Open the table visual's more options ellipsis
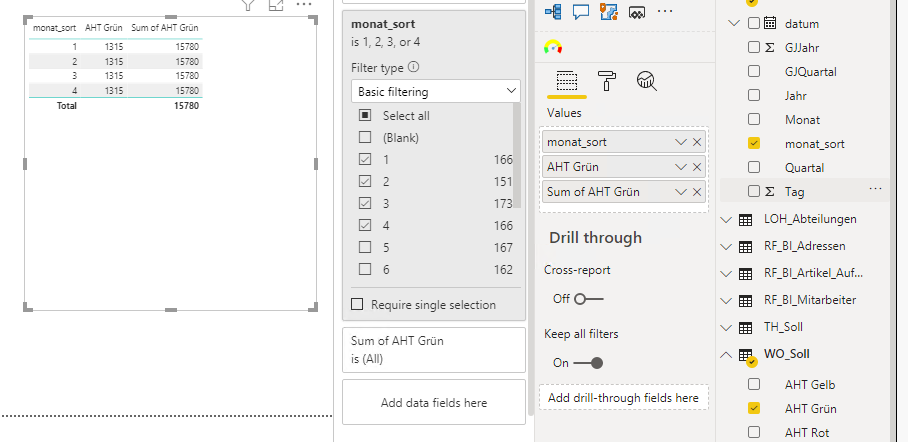This screenshot has width=908, height=442. 304,5
